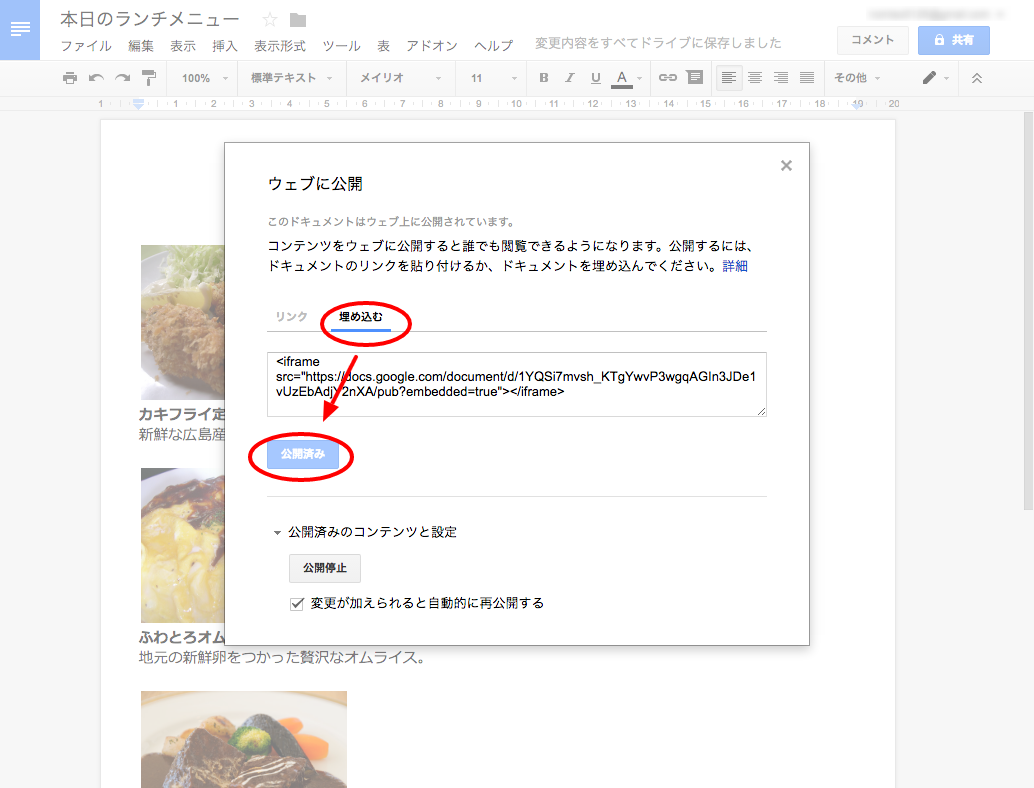Click the Google Docs home icon
Image resolution: width=1034 pixels, height=788 pixels.
pyautogui.click(x=20, y=30)
